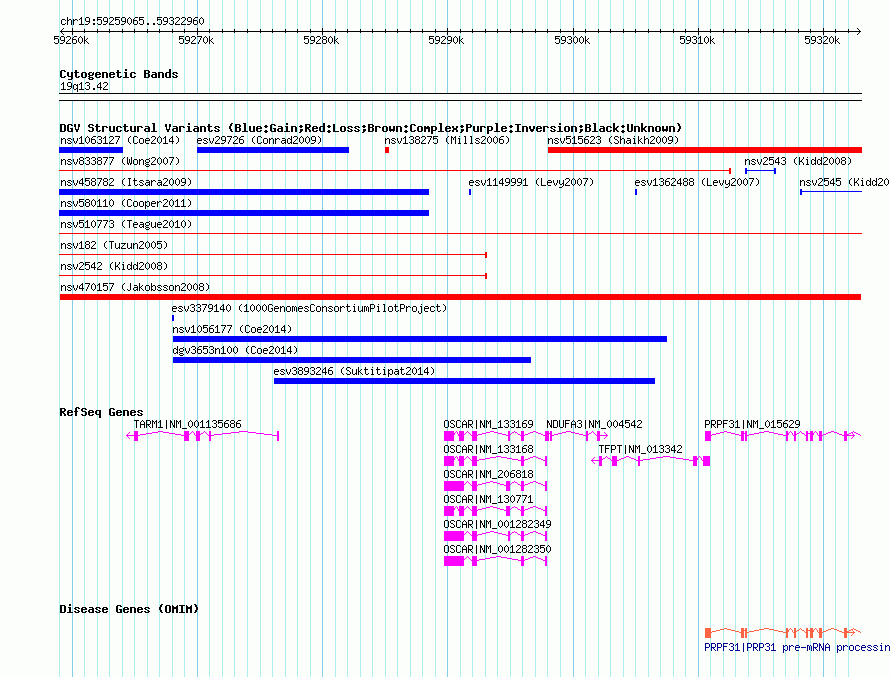Open the OSCAR|NM_133169 transcript
This screenshot has height=677, width=890.
click(x=495, y=436)
